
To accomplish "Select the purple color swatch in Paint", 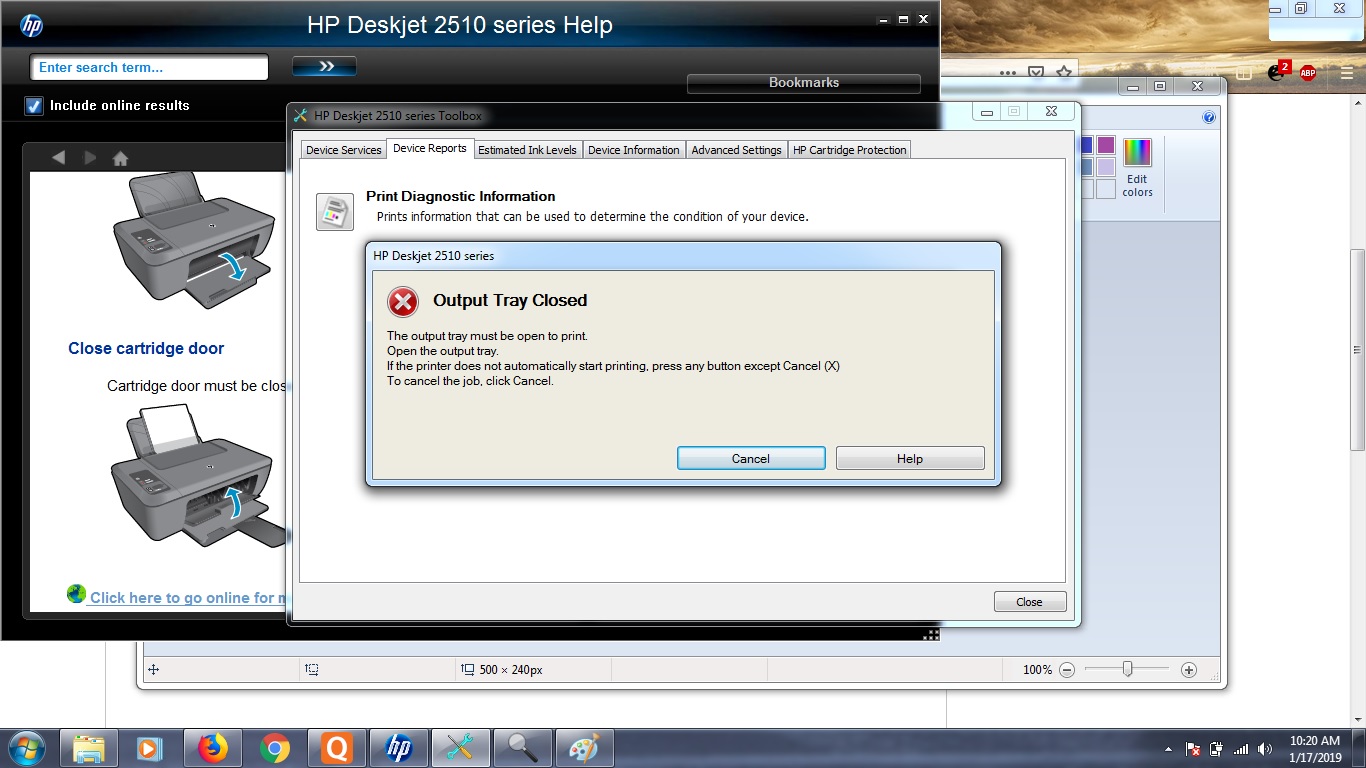I will pyautogui.click(x=1105, y=145).
